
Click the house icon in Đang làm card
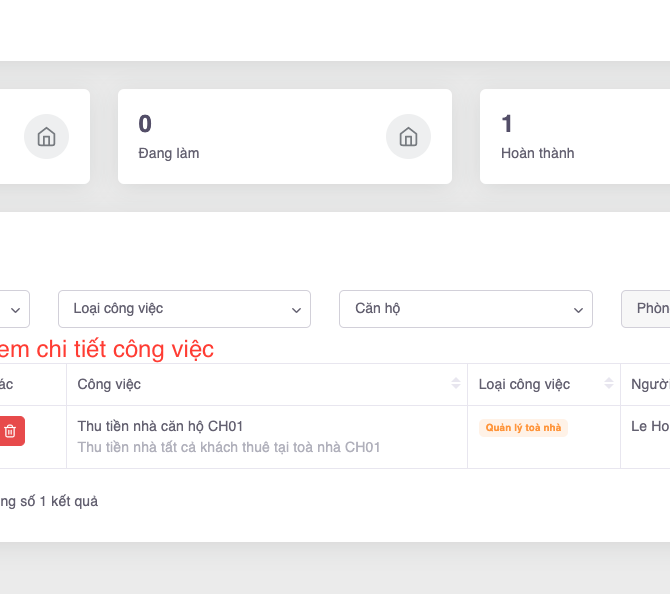point(408,137)
